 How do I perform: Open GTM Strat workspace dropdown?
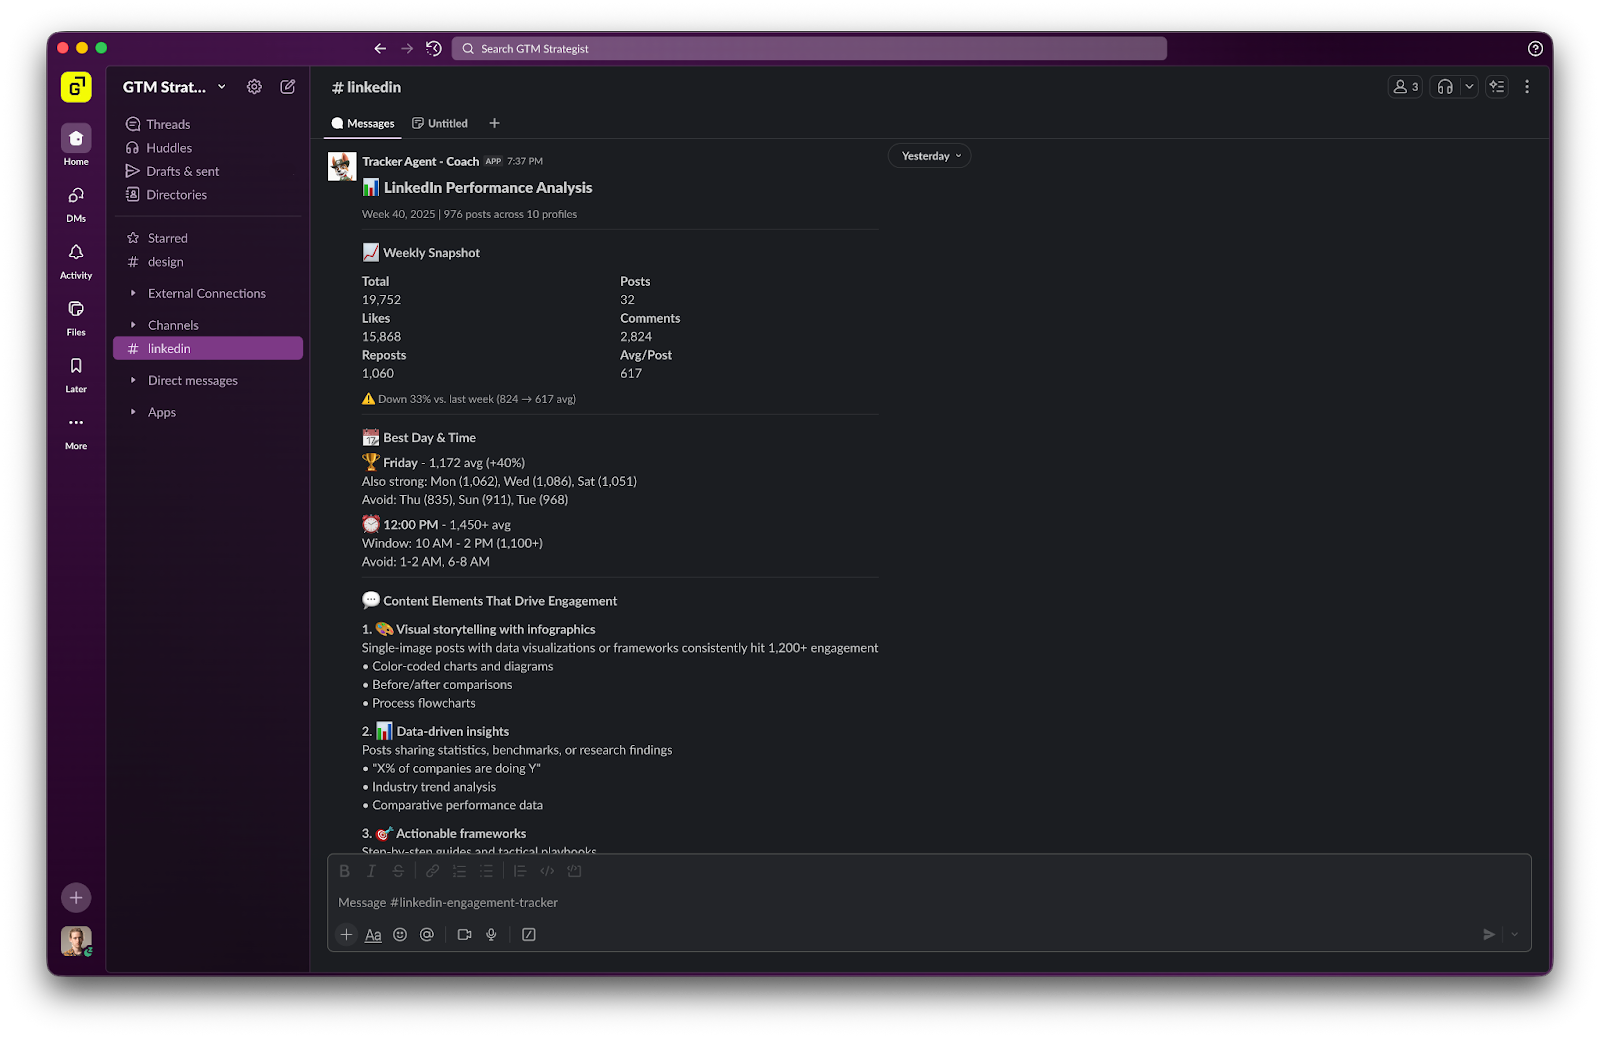pos(174,87)
